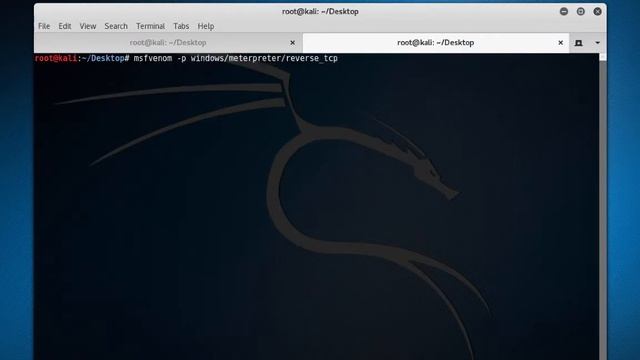640x360 pixels.
Task: Close the terminal window
Action: click(597, 11)
